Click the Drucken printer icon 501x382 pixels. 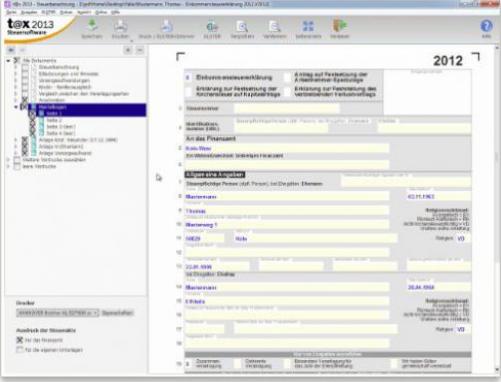120,26
